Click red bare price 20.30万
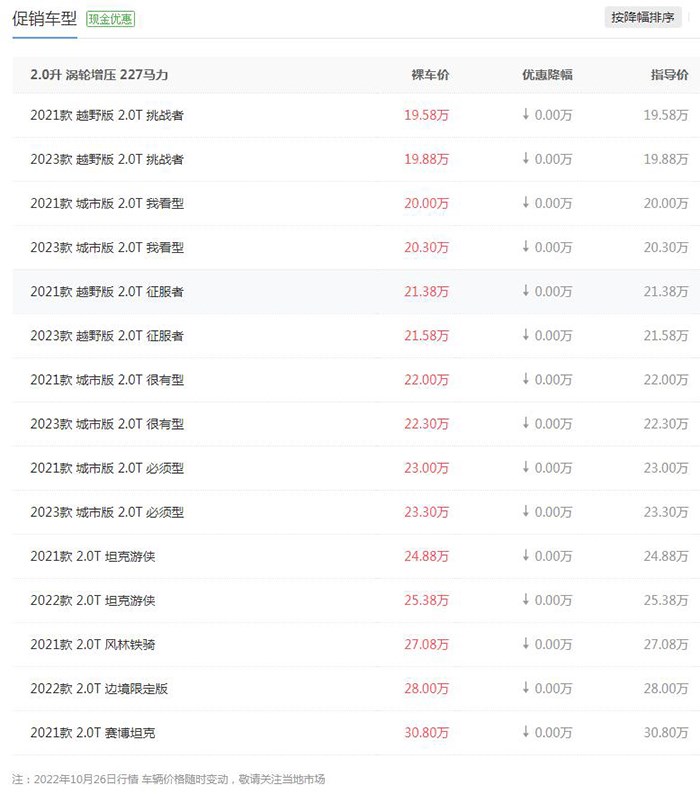Image resolution: width=700 pixels, height=794 pixels. tap(426, 248)
